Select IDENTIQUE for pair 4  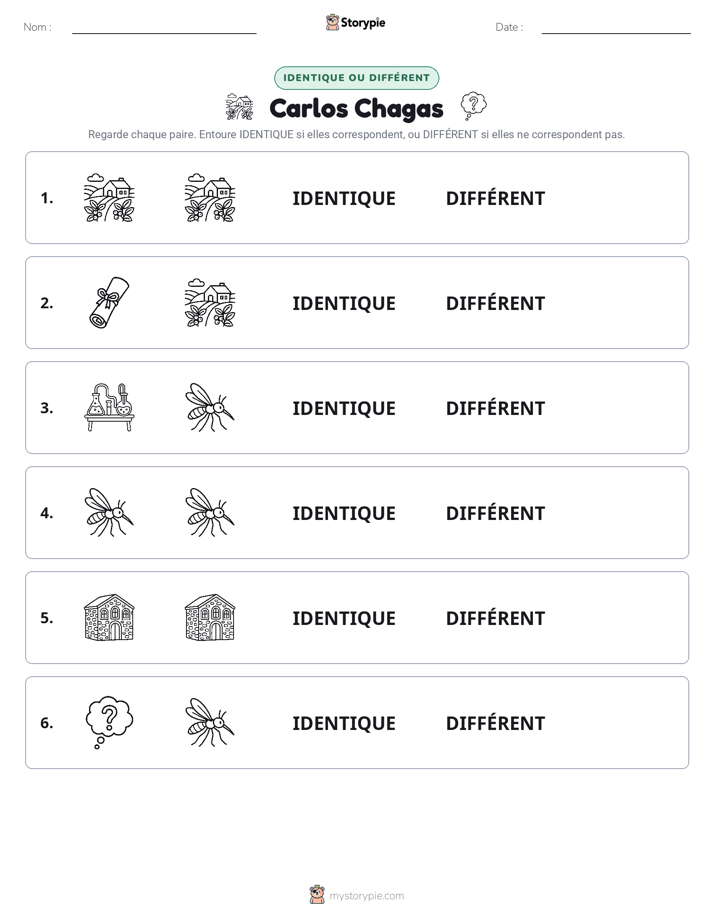click(344, 513)
